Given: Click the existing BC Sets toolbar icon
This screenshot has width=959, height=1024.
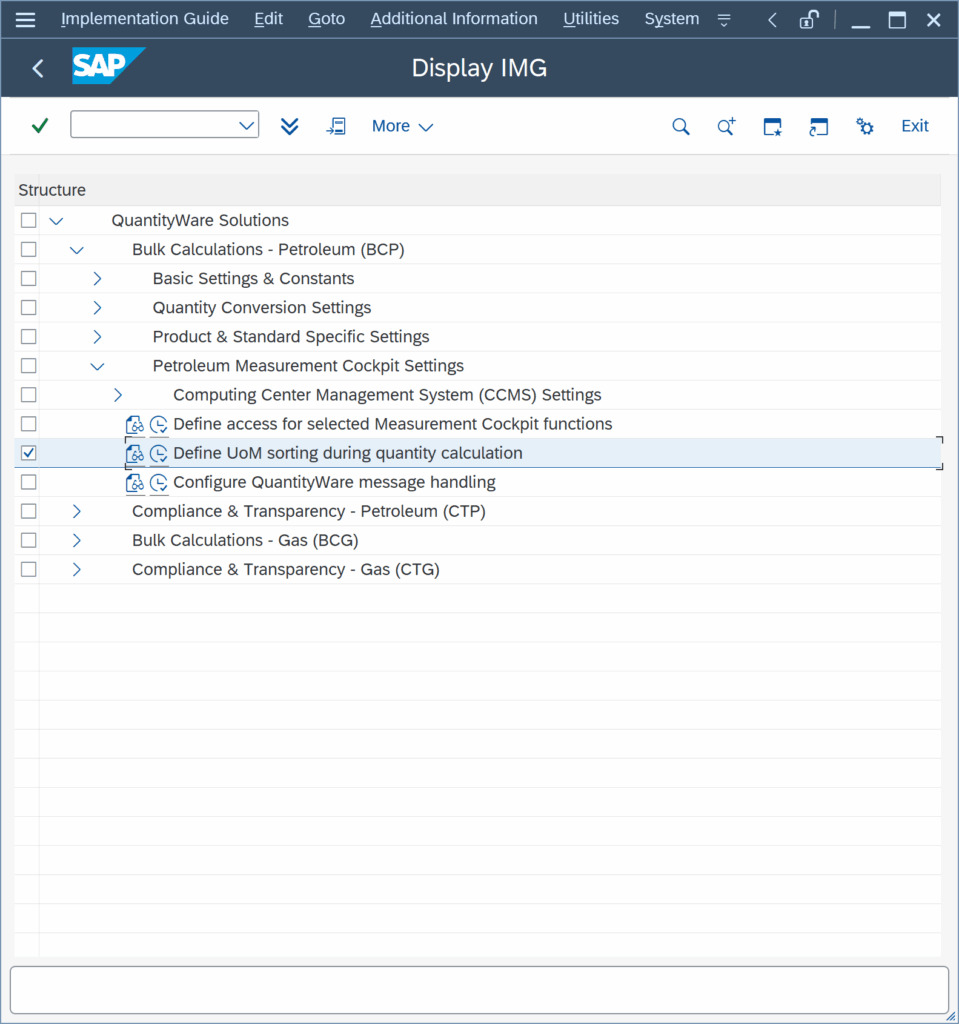Looking at the screenshot, I should coord(336,126).
